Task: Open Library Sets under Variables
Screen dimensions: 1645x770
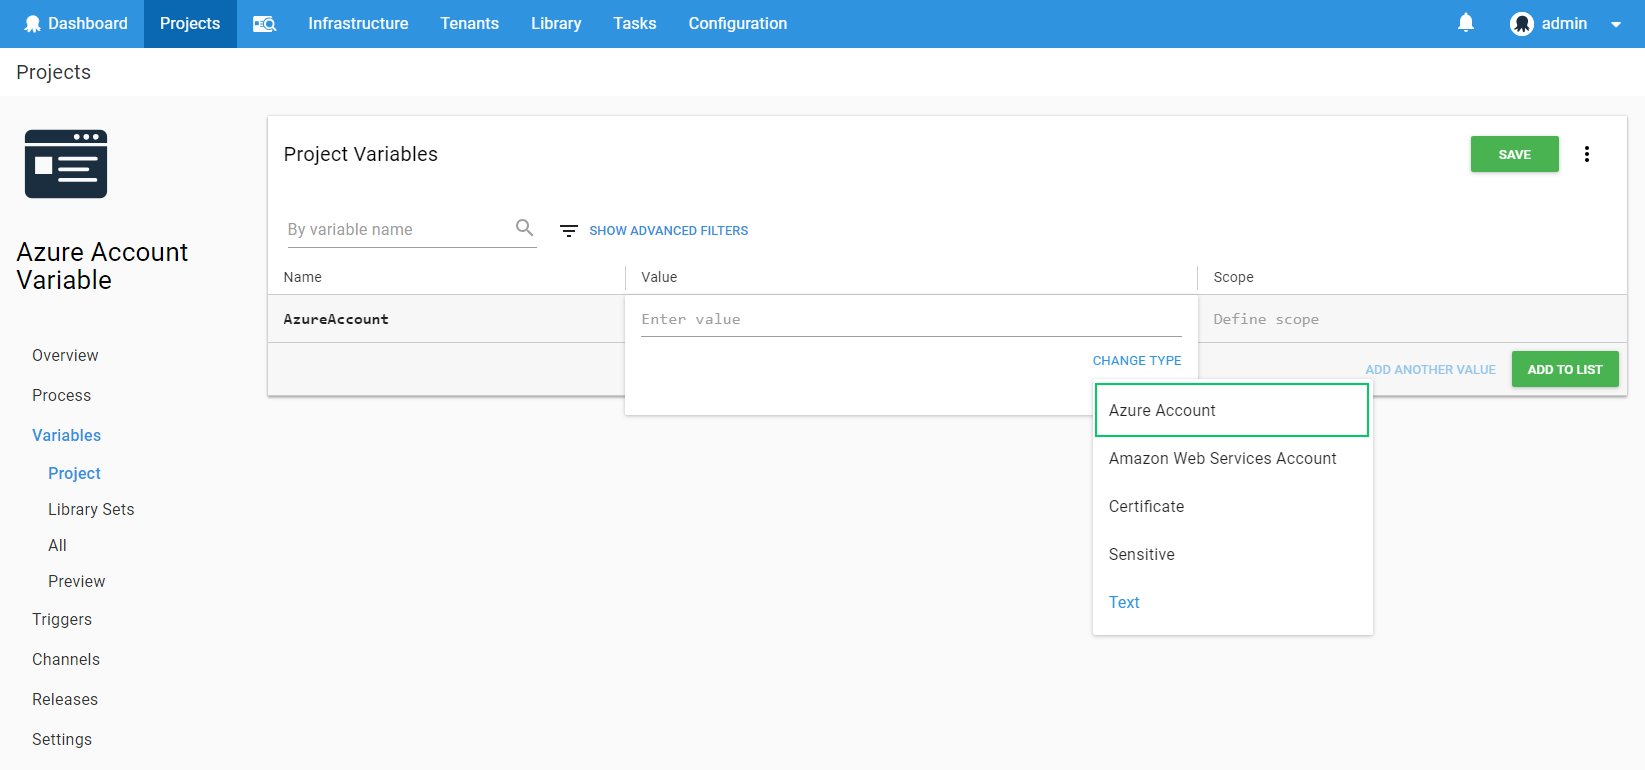Action: click(91, 510)
